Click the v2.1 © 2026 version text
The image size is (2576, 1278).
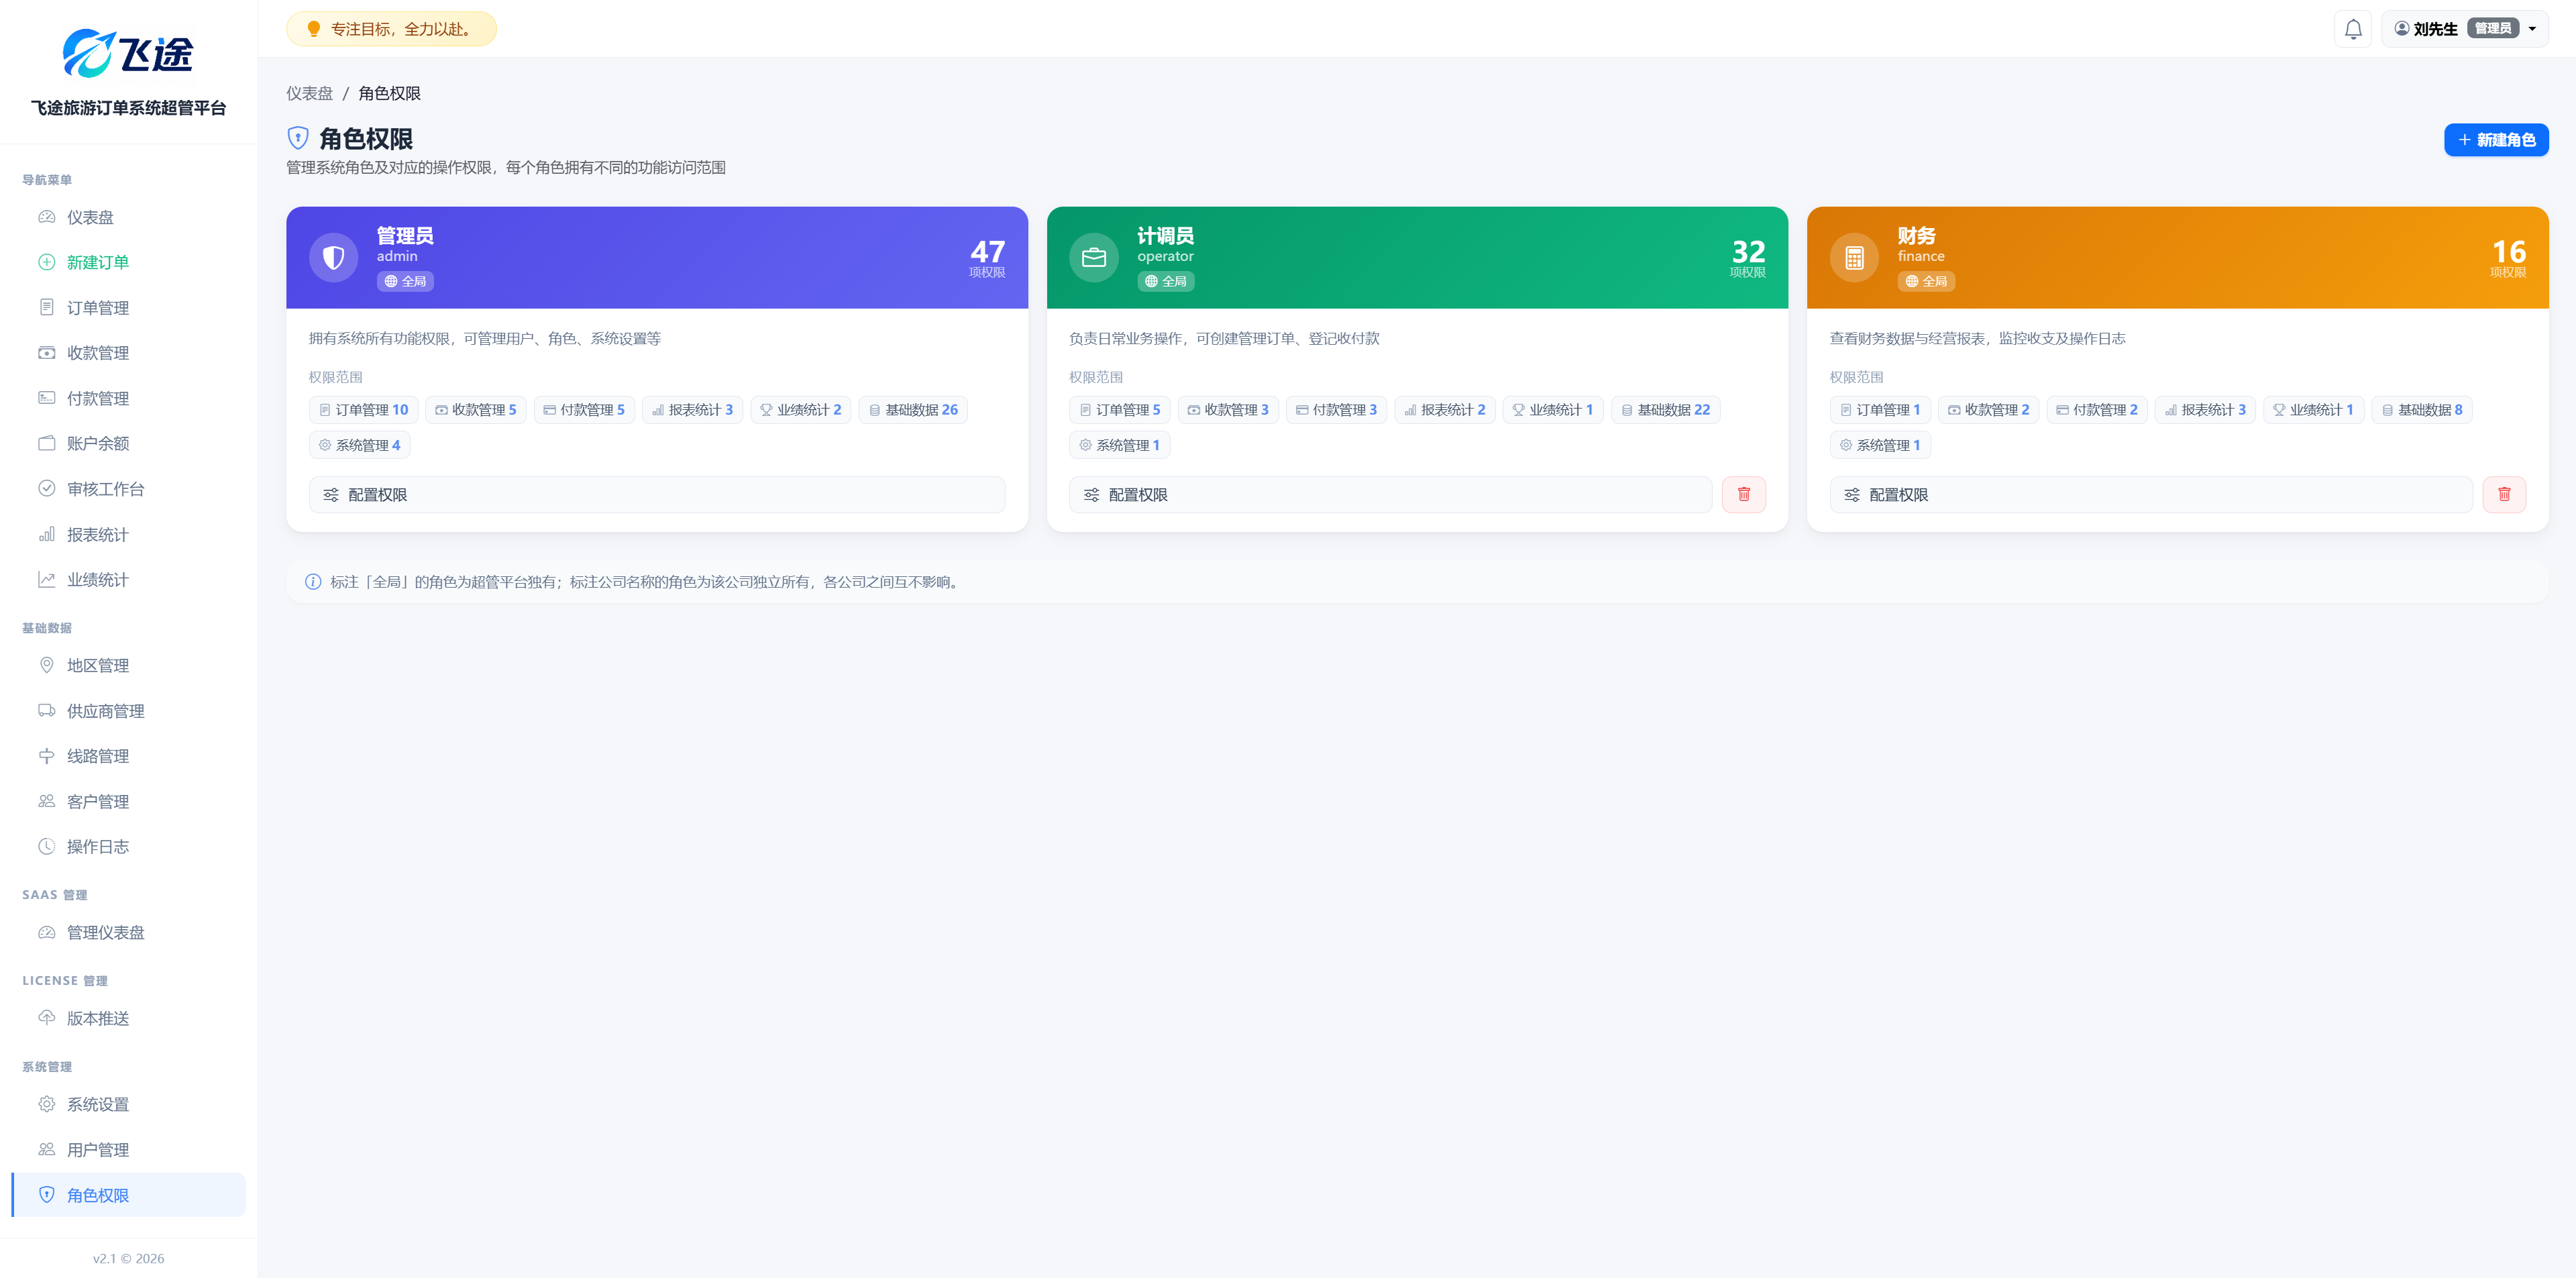[x=128, y=1258]
